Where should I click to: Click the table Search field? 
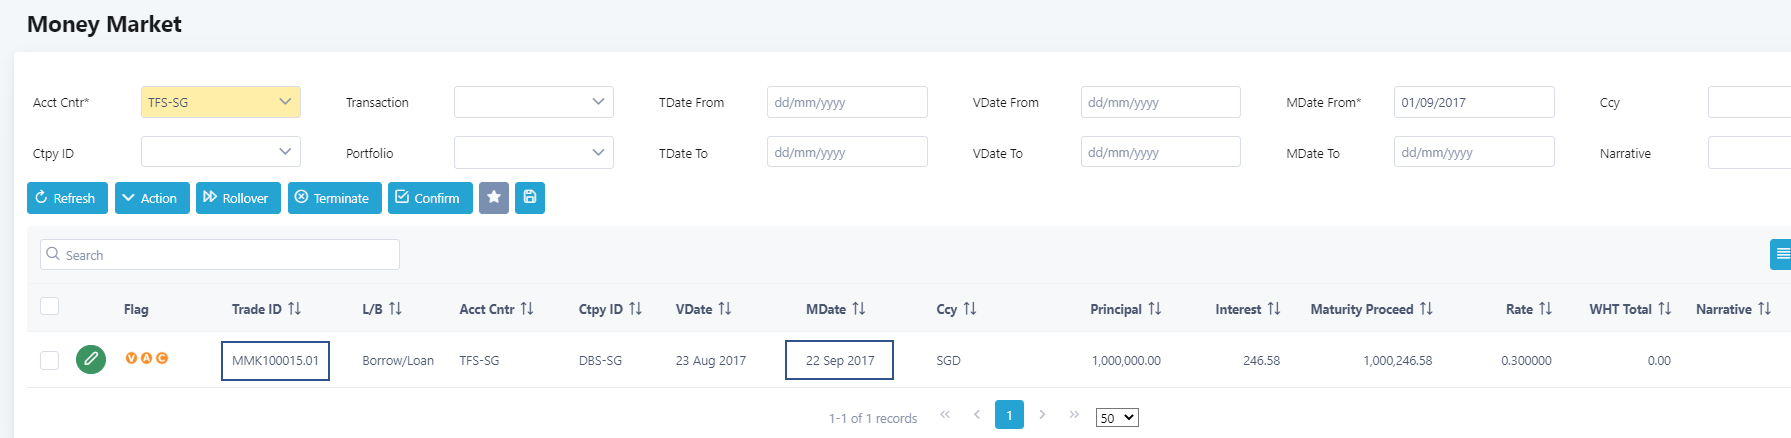click(220, 255)
